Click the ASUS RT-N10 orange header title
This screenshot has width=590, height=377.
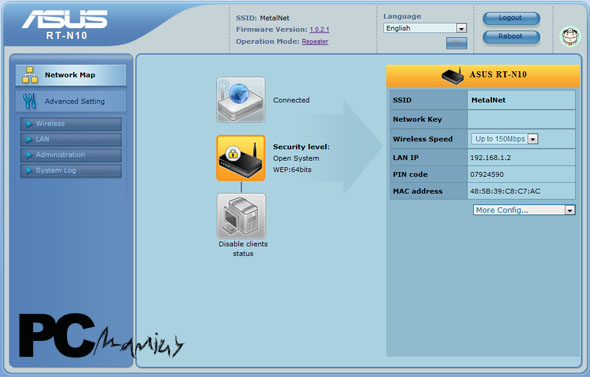(x=498, y=74)
